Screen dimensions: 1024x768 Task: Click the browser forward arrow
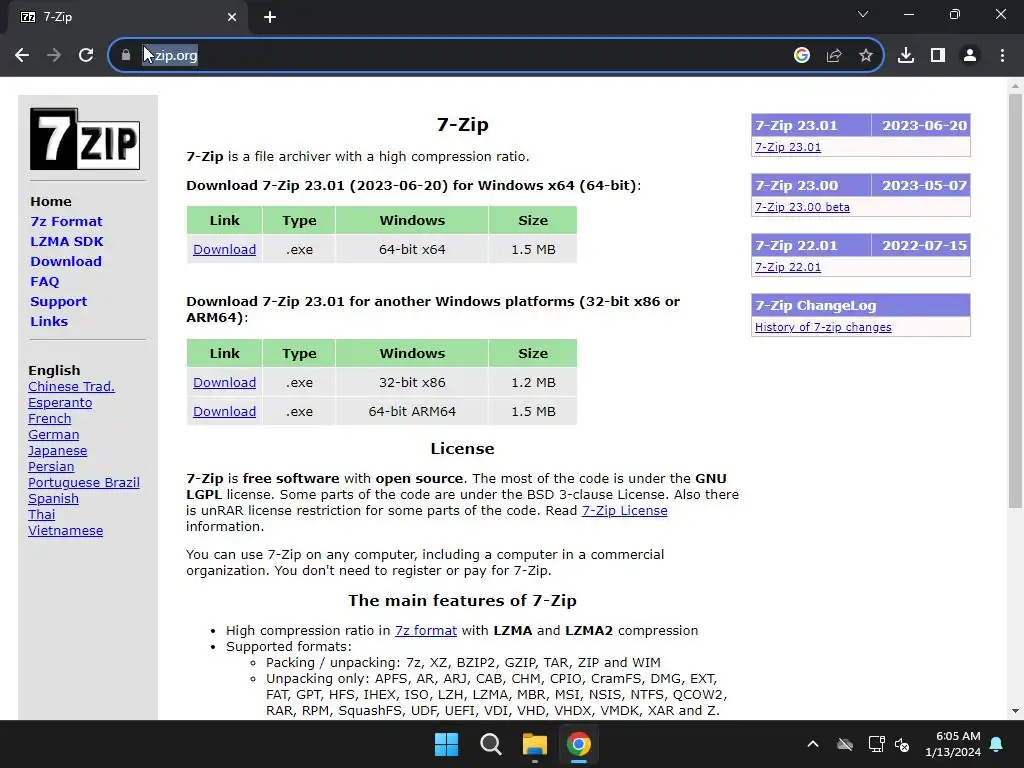point(54,56)
